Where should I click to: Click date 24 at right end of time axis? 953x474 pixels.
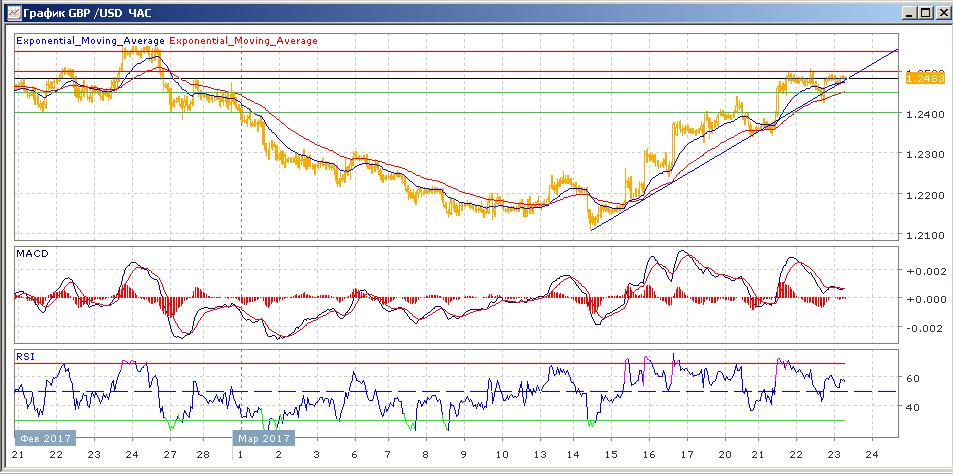[x=871, y=454]
